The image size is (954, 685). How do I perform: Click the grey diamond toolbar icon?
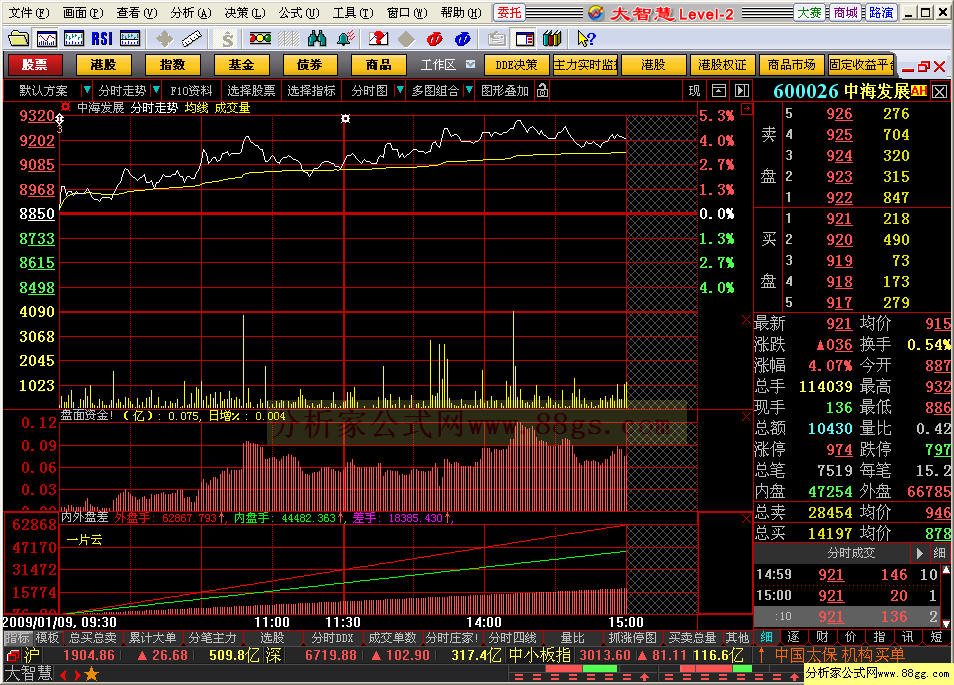[x=406, y=39]
